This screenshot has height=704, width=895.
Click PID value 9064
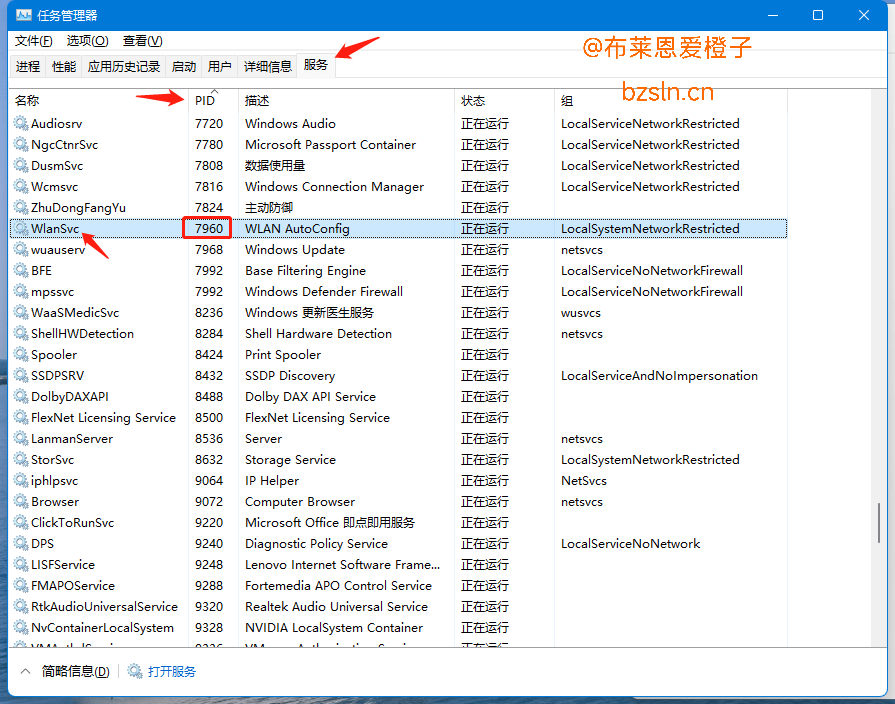click(x=209, y=481)
